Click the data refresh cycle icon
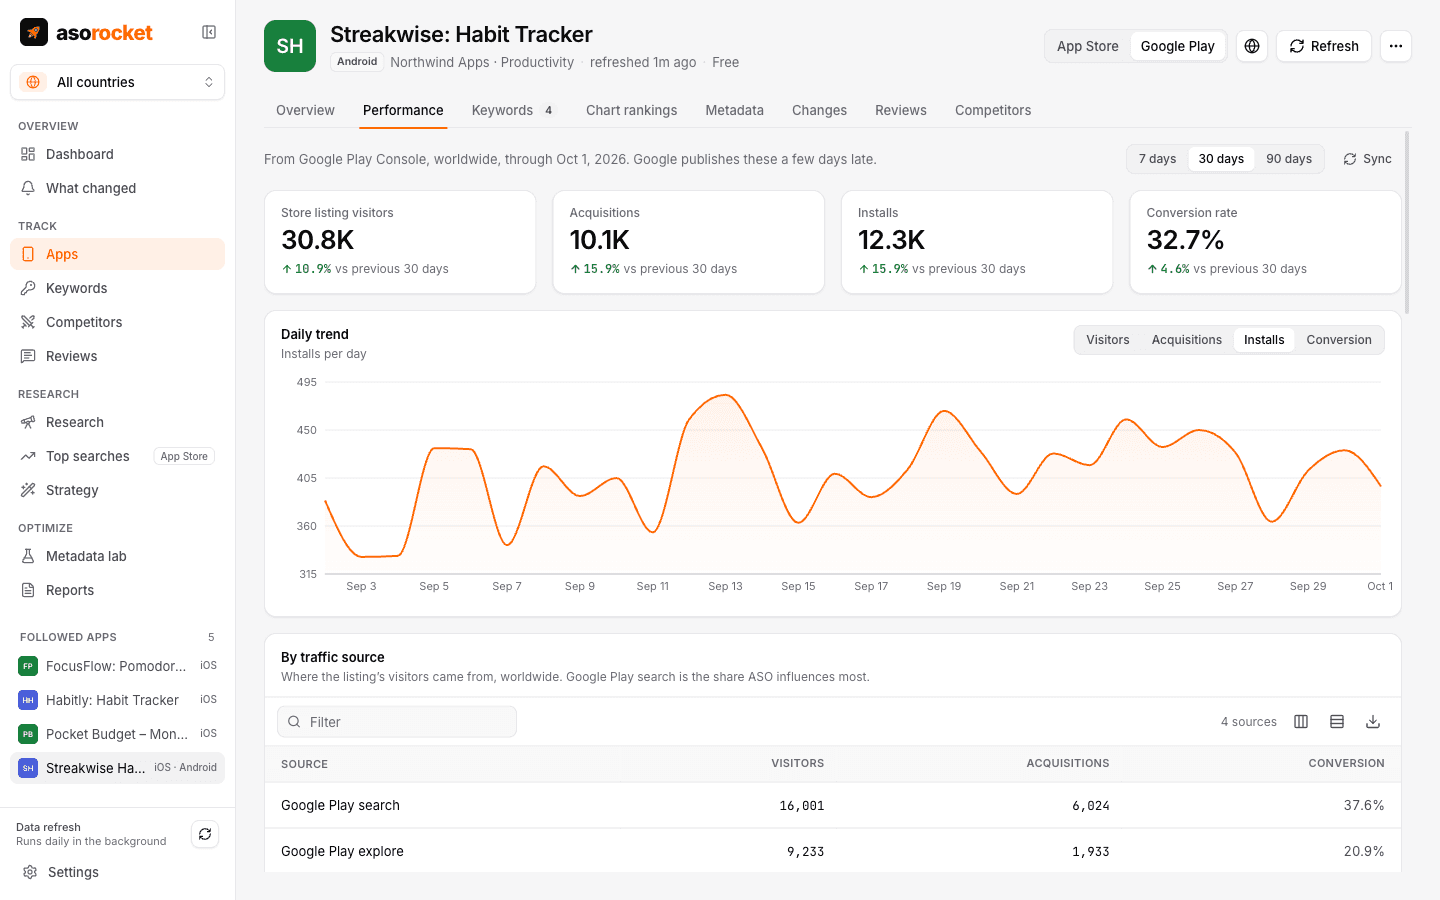The width and height of the screenshot is (1440, 900). tap(205, 834)
